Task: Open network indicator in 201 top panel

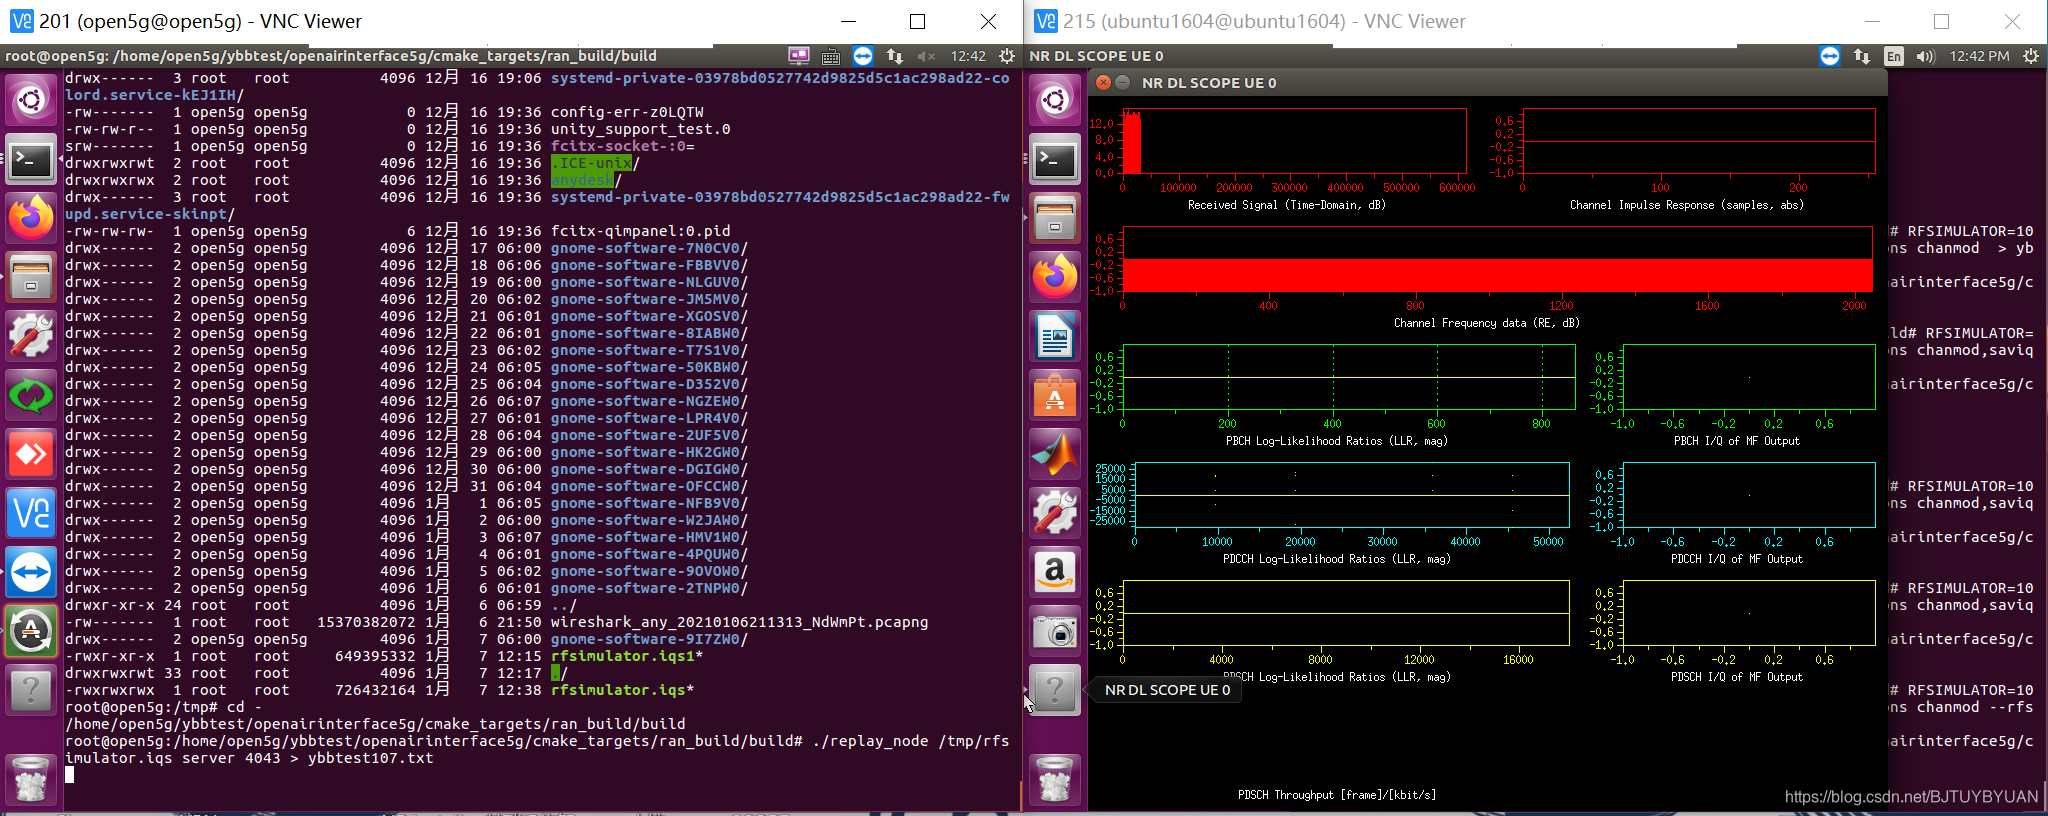Action: click(895, 56)
